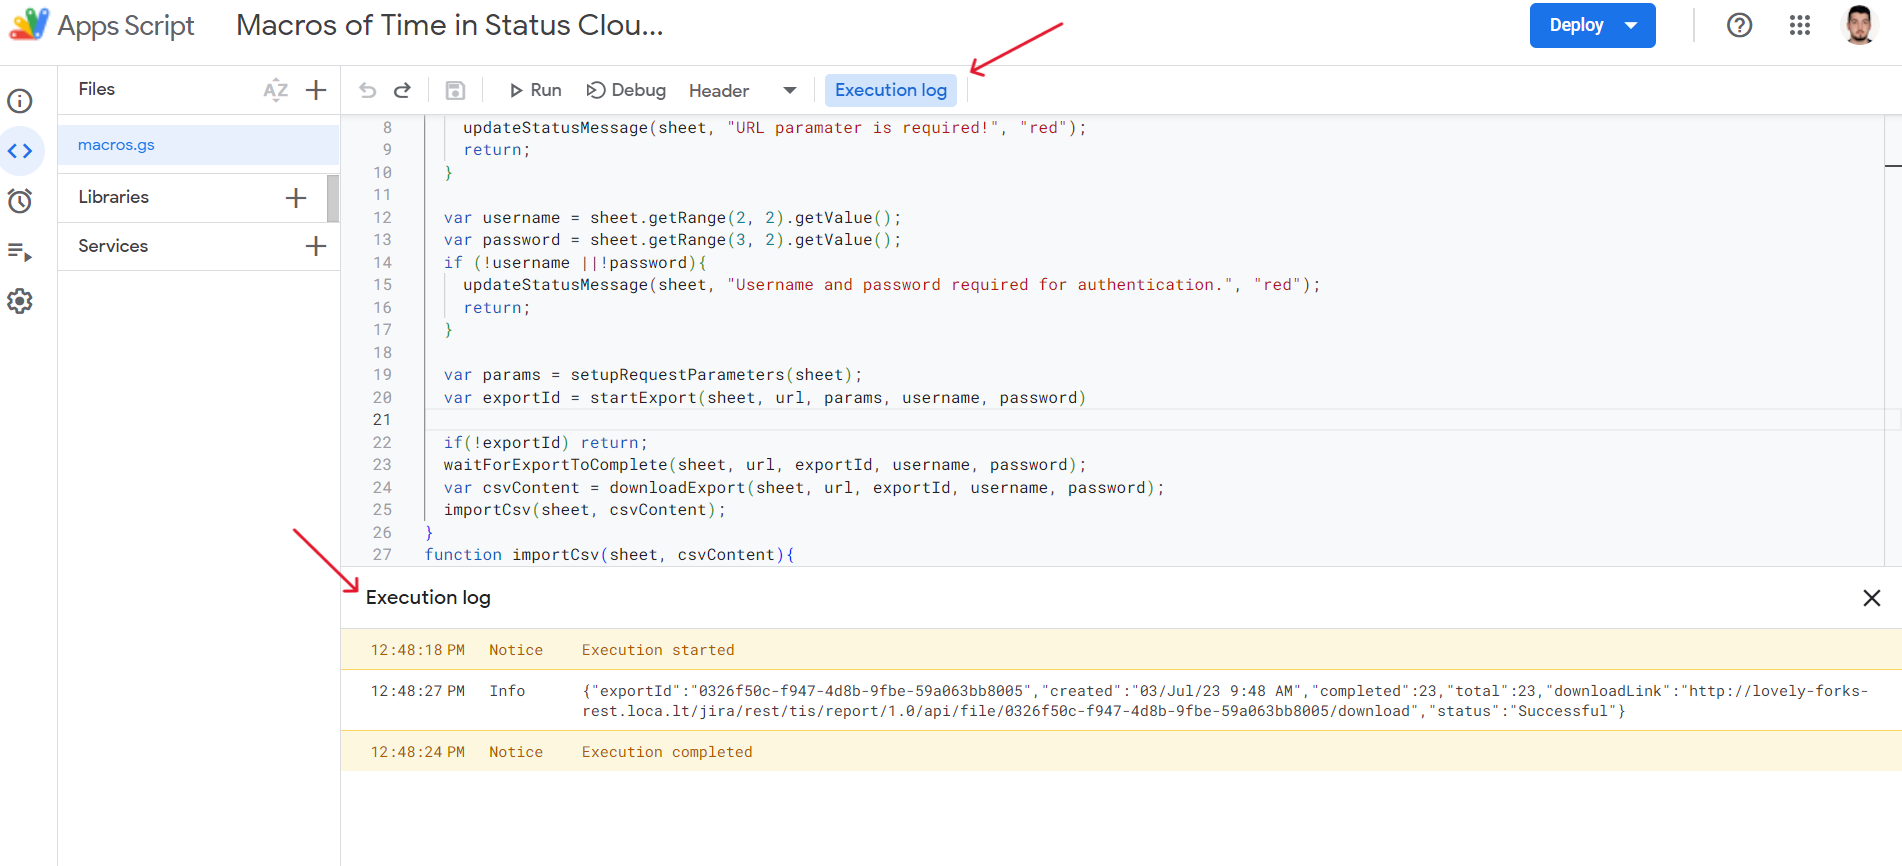Add a service using the plus icon
Image resolution: width=1902 pixels, height=866 pixels.
click(x=316, y=246)
